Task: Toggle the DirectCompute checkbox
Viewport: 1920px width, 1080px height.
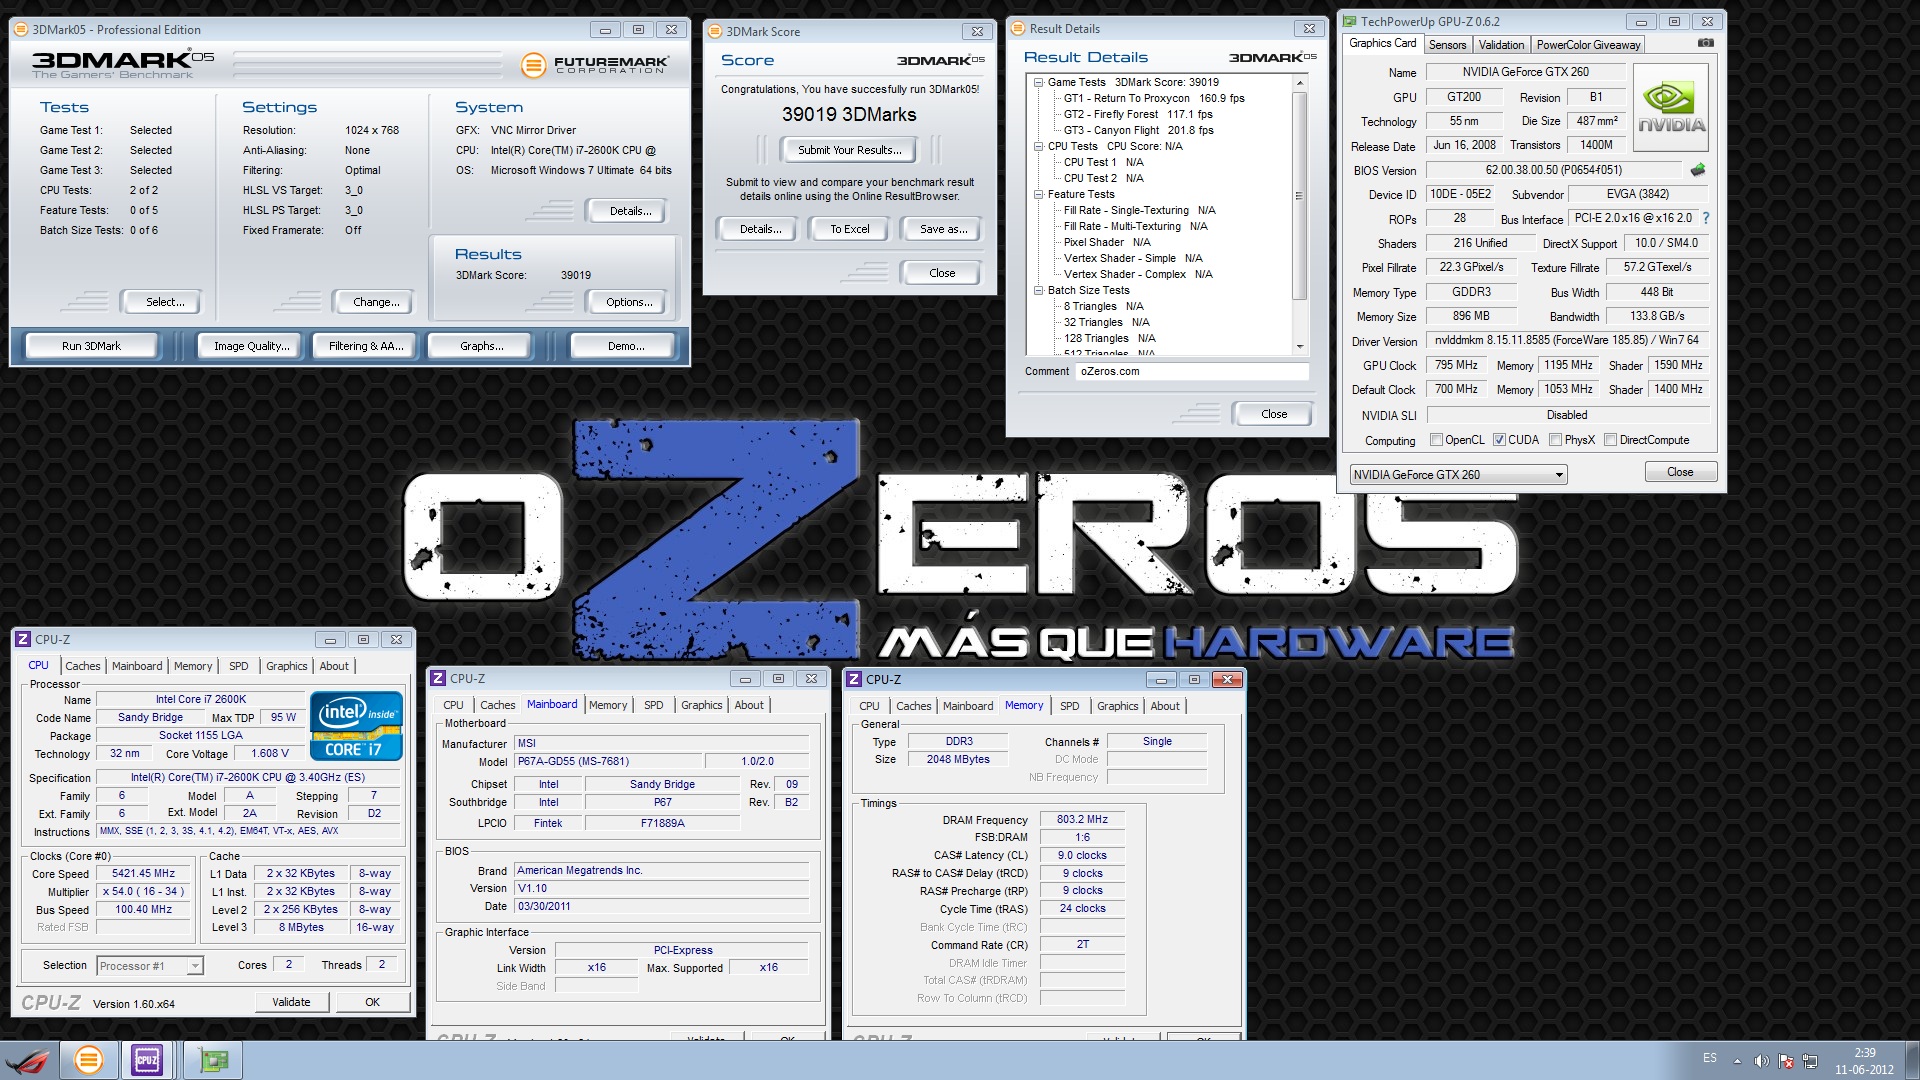Action: coord(1610,440)
